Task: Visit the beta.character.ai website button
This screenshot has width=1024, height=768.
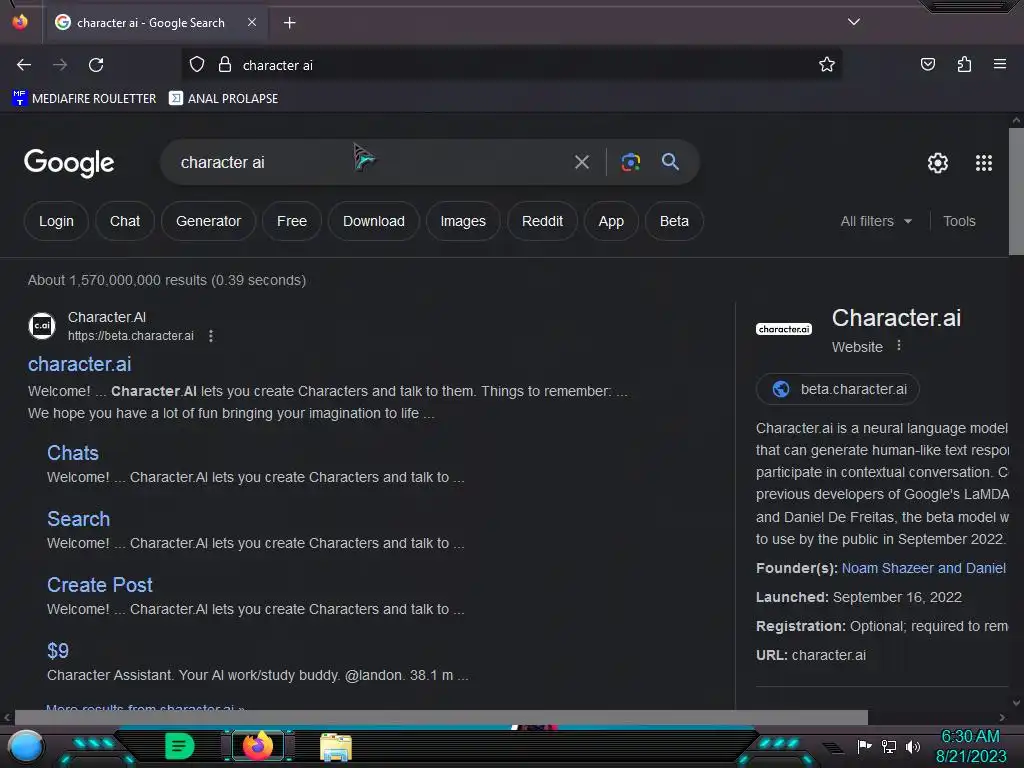Action: point(838,389)
